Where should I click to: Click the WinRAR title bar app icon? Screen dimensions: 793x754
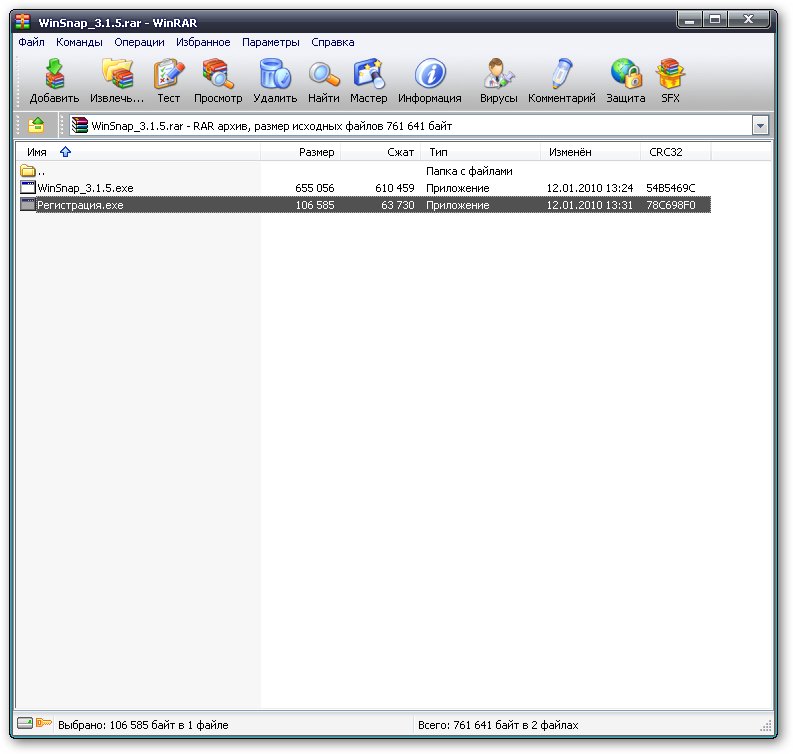pos(22,22)
